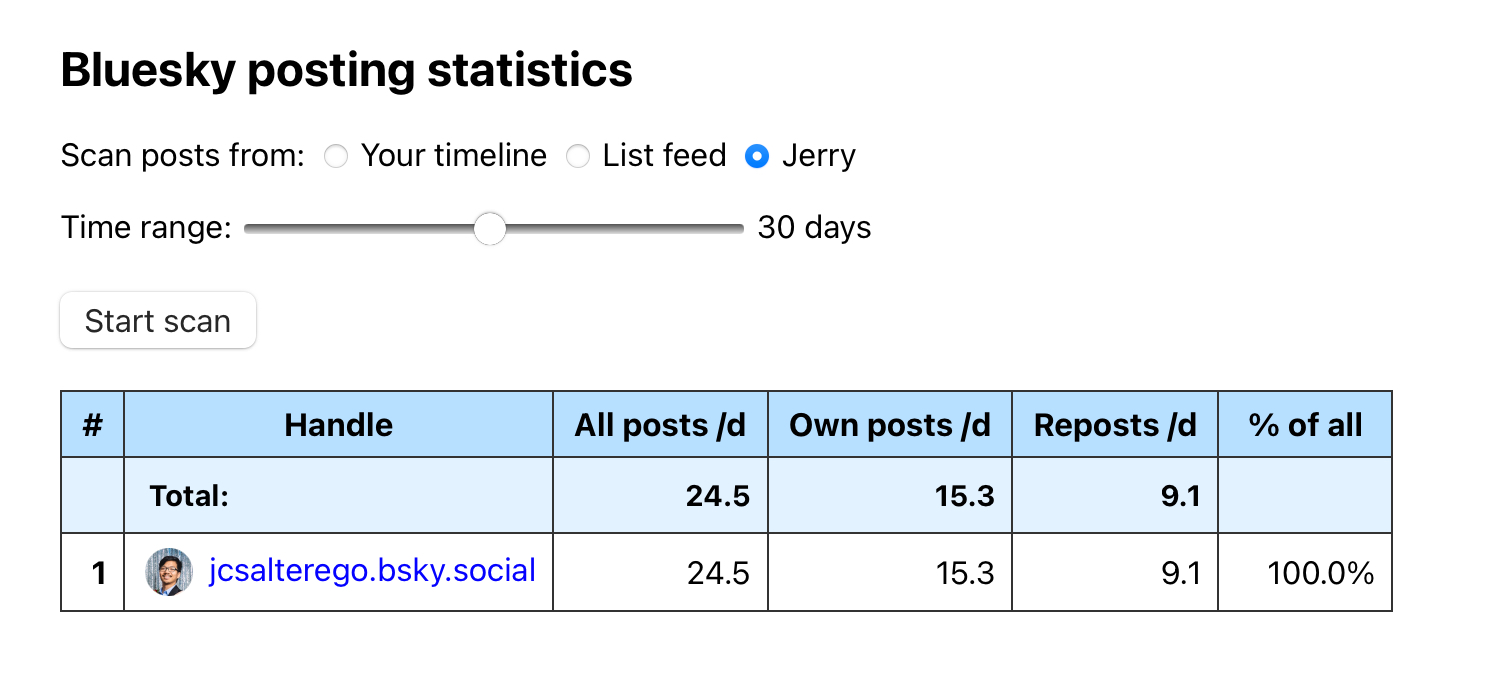Click the "Reposts /d" column header
Viewport: 1492px width, 690px height.
pyautogui.click(x=1115, y=425)
